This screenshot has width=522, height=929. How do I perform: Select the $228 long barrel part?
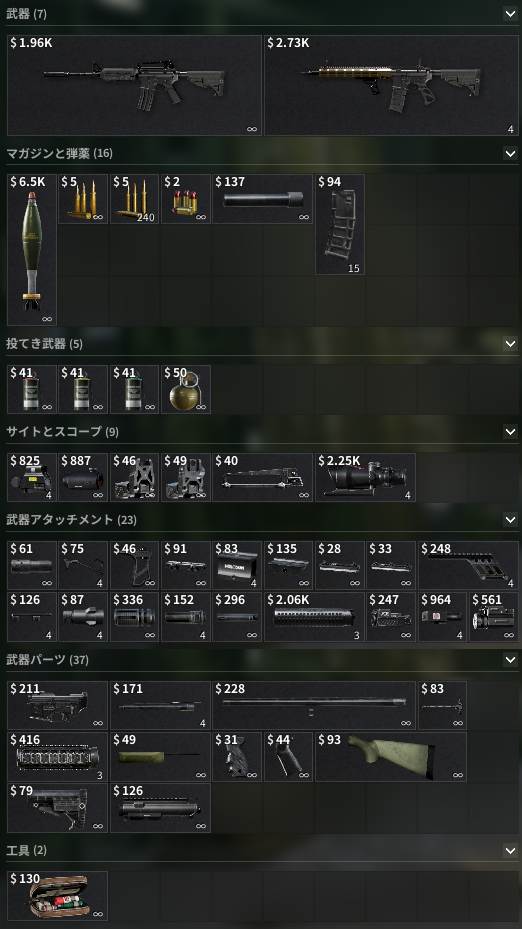[314, 706]
